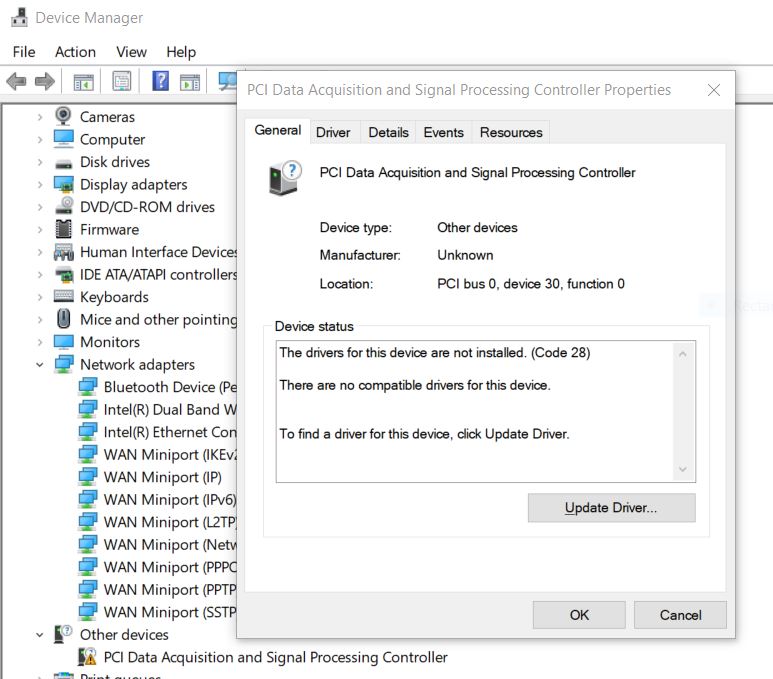773x679 pixels.
Task: Click the Other devices category icon
Action: click(63, 634)
